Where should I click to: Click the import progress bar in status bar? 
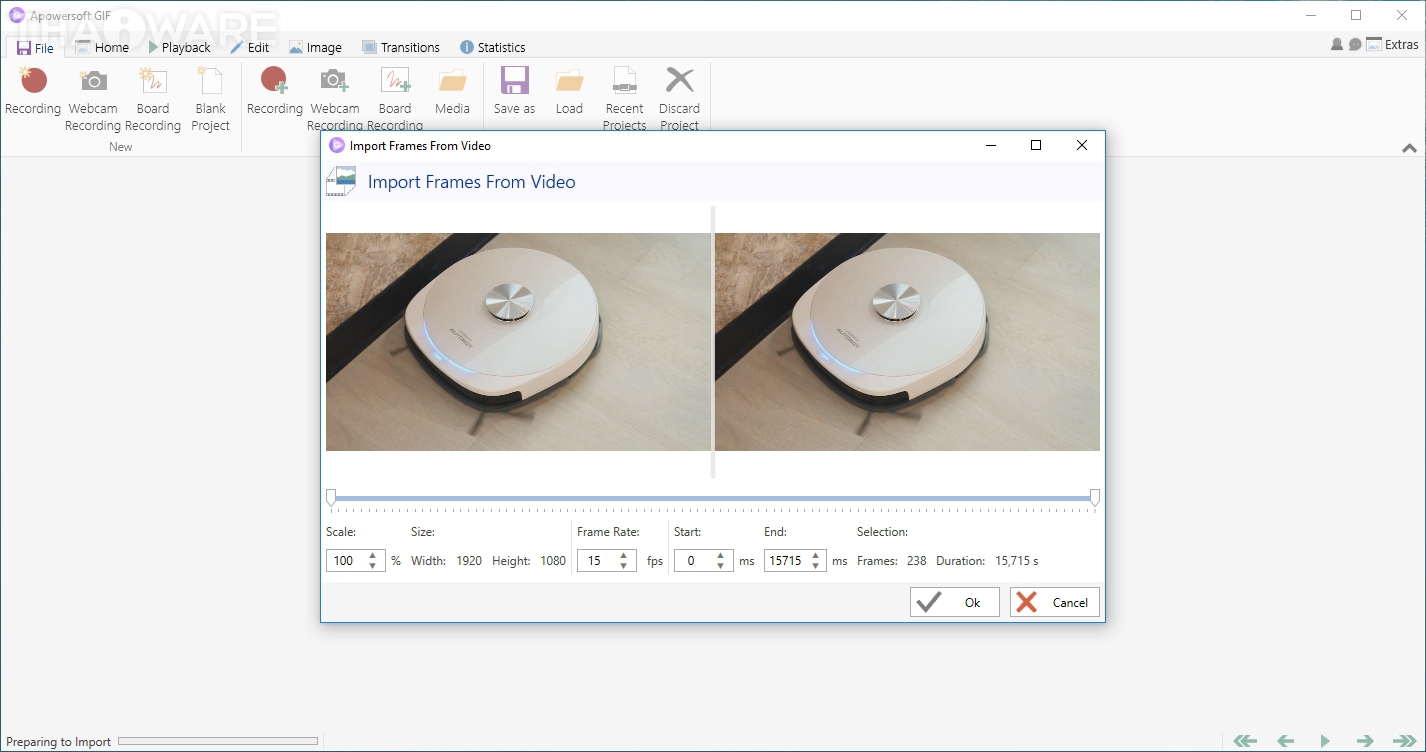pos(218,742)
